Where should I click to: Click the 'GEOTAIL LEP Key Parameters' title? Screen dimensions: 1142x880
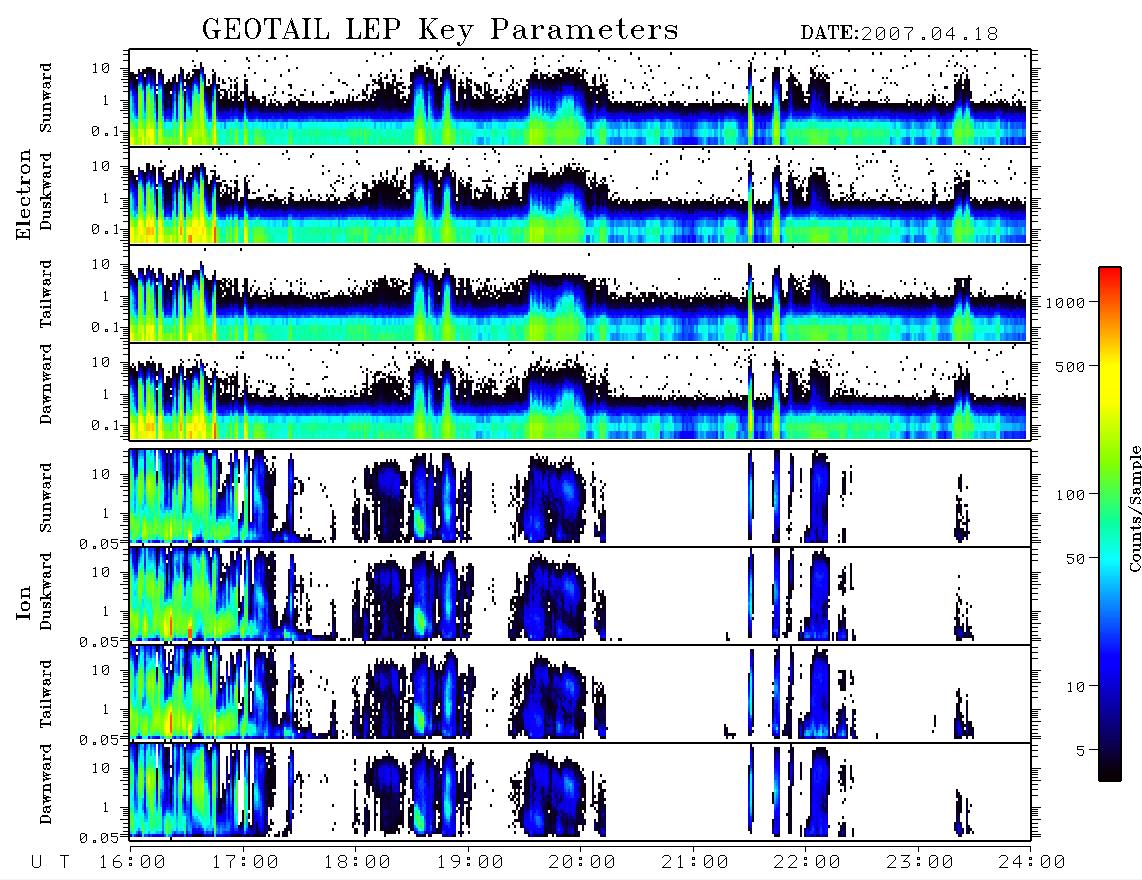(440, 30)
